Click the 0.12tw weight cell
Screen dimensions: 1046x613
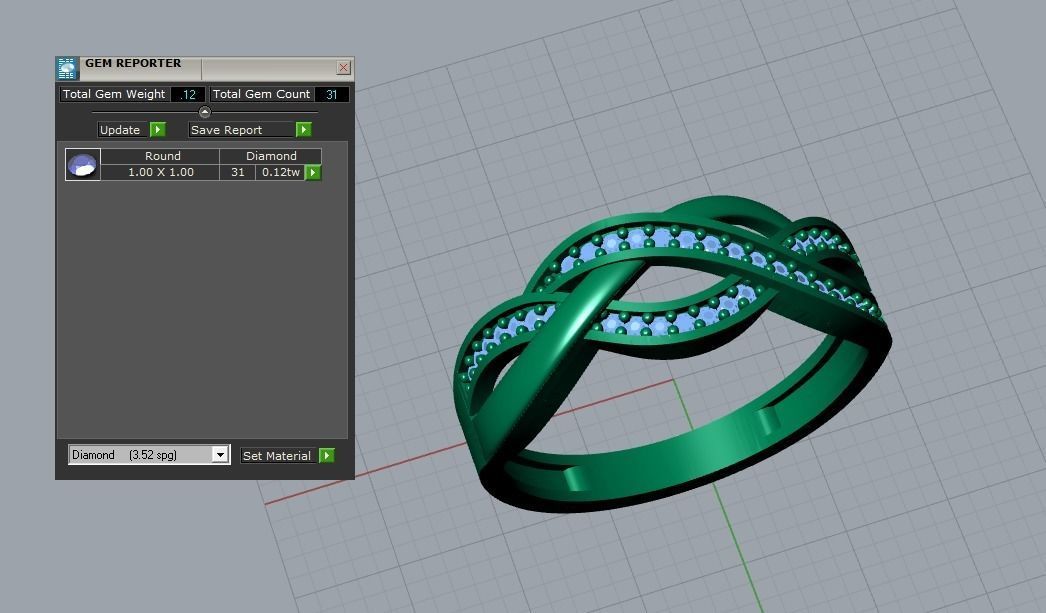280,172
